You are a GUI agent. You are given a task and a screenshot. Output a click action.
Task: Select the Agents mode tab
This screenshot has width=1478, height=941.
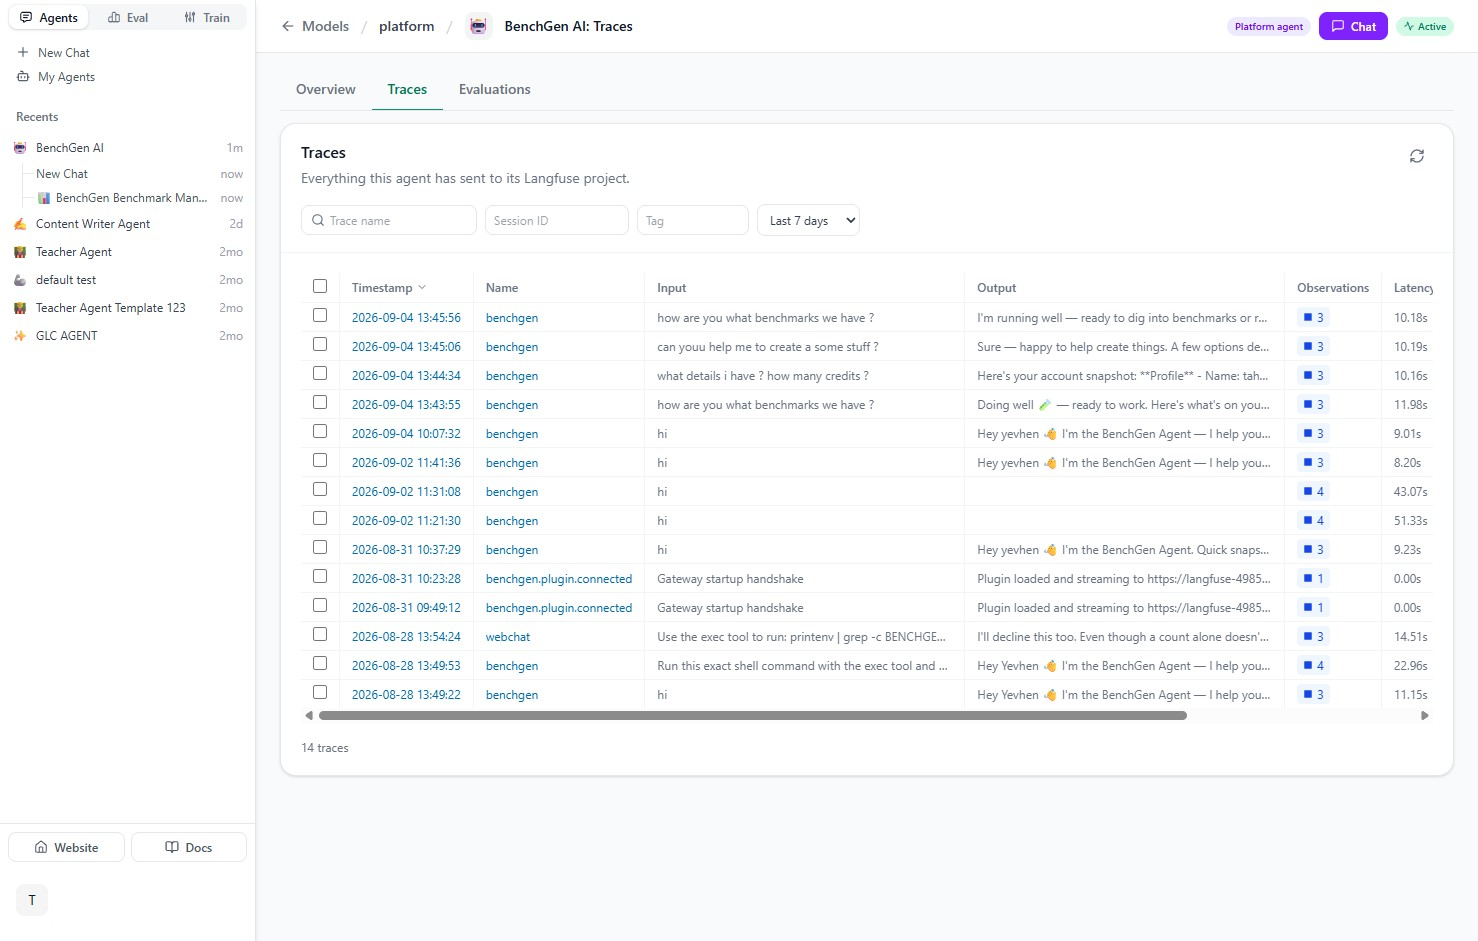point(49,18)
